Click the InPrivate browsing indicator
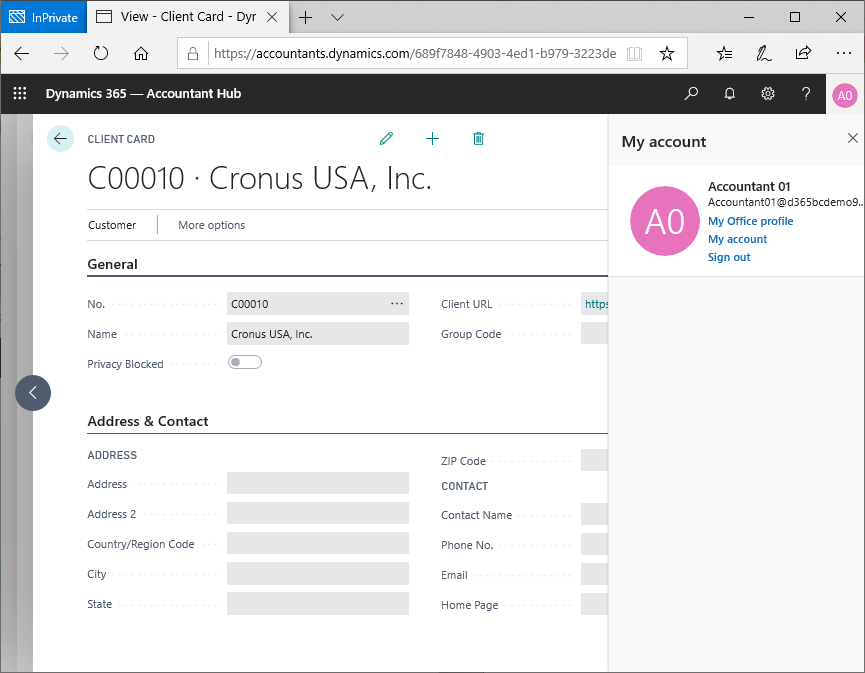The height and width of the screenshot is (673, 865). click(44, 17)
